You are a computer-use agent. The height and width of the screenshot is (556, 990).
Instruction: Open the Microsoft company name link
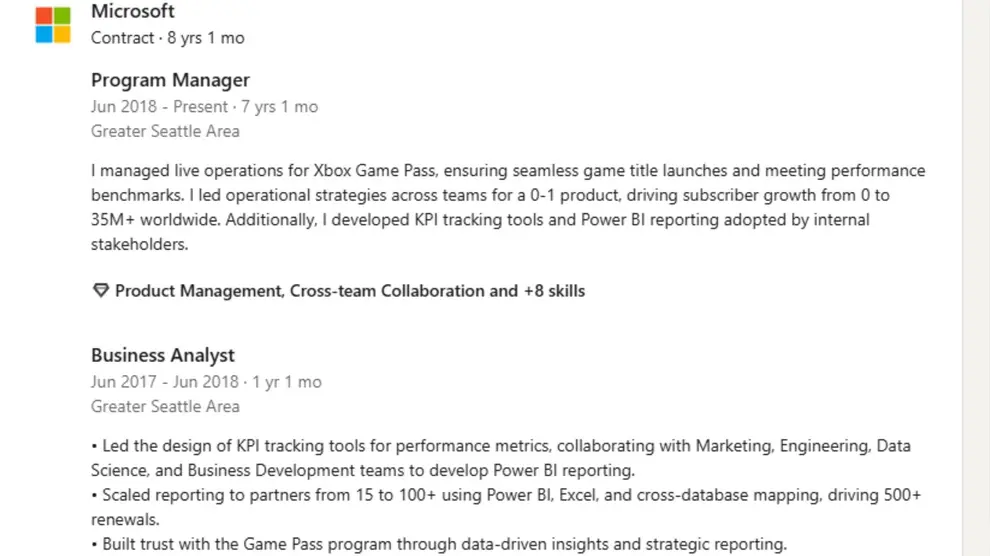click(132, 12)
